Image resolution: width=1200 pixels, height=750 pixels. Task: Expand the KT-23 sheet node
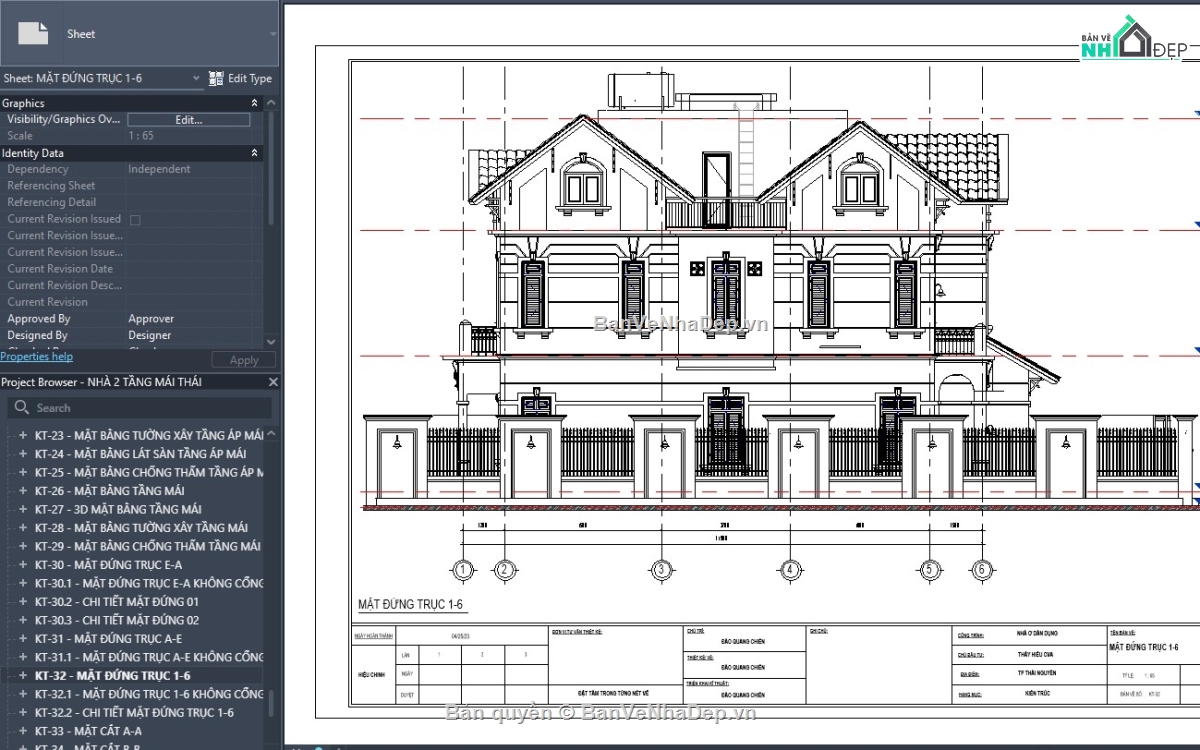pyautogui.click(x=22, y=435)
